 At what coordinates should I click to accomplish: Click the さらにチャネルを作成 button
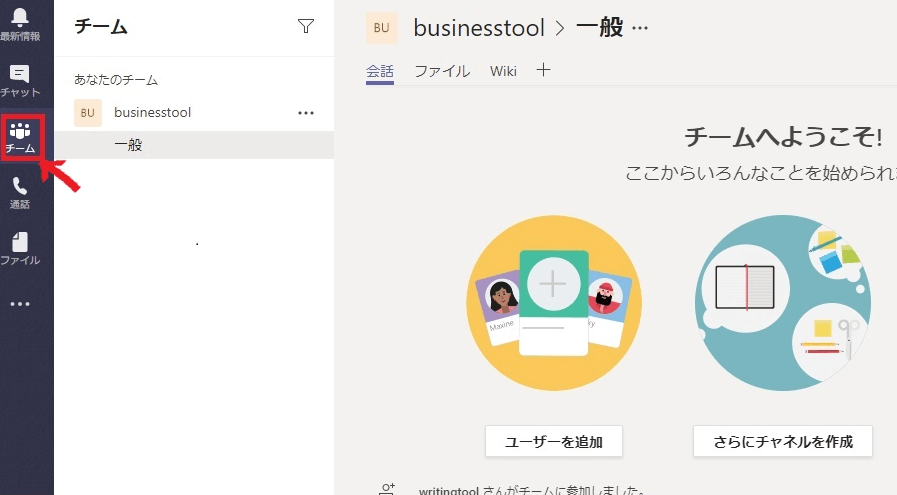tap(782, 440)
